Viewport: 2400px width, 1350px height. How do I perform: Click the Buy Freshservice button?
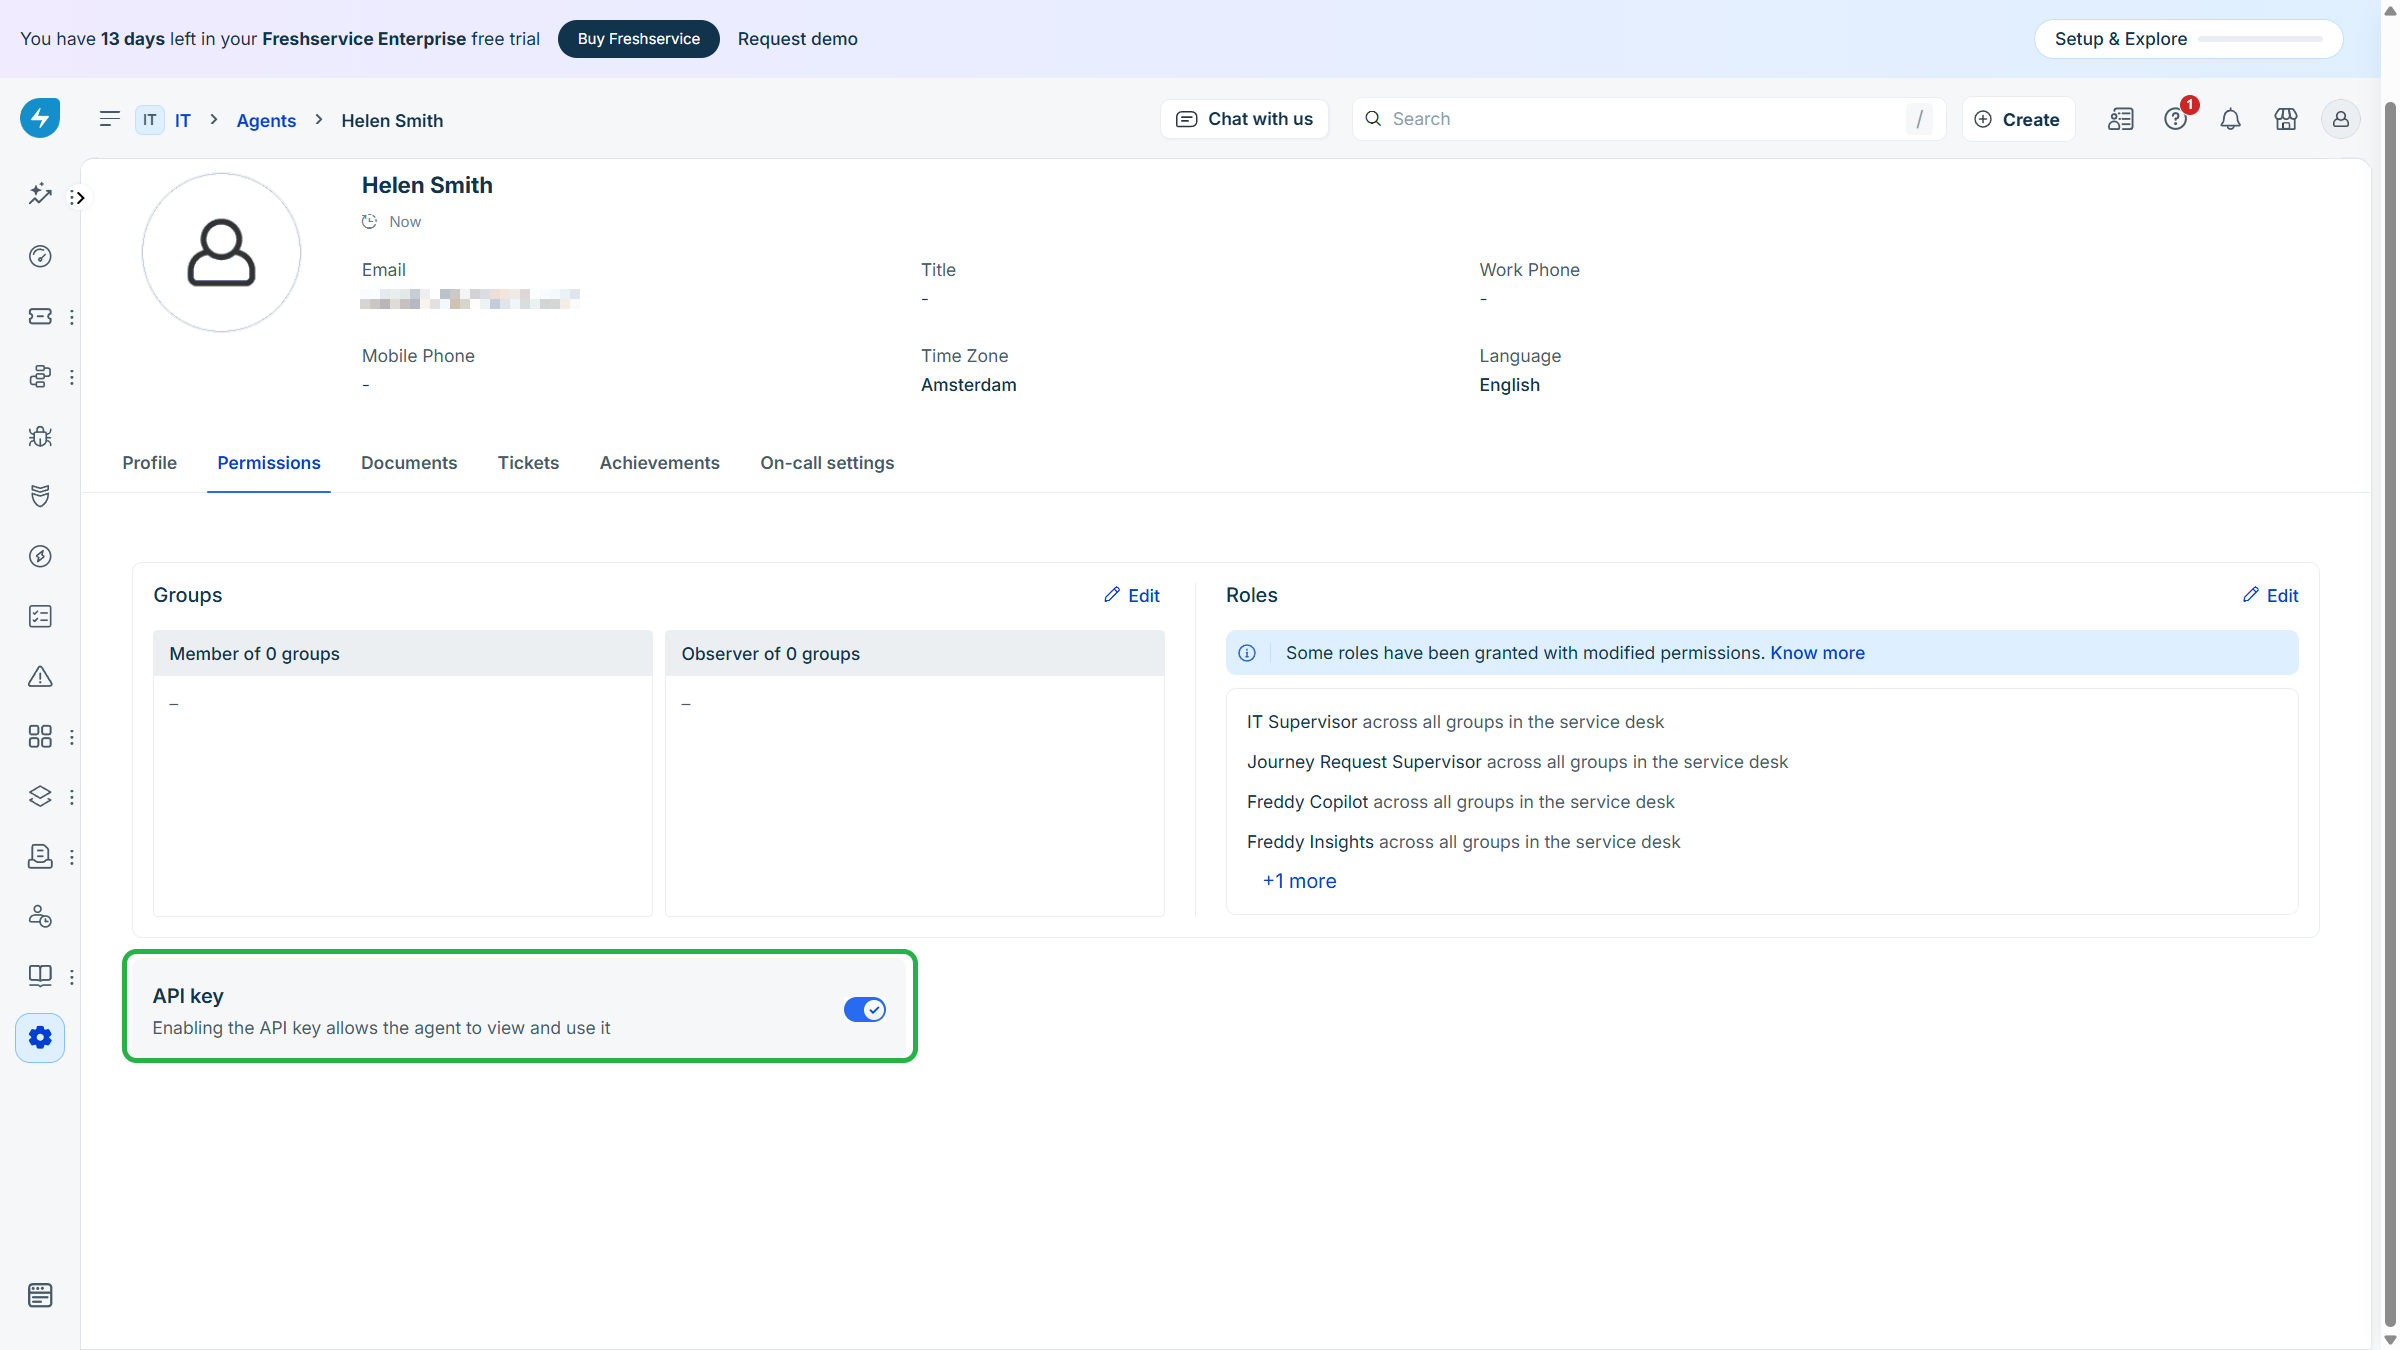[x=639, y=39]
